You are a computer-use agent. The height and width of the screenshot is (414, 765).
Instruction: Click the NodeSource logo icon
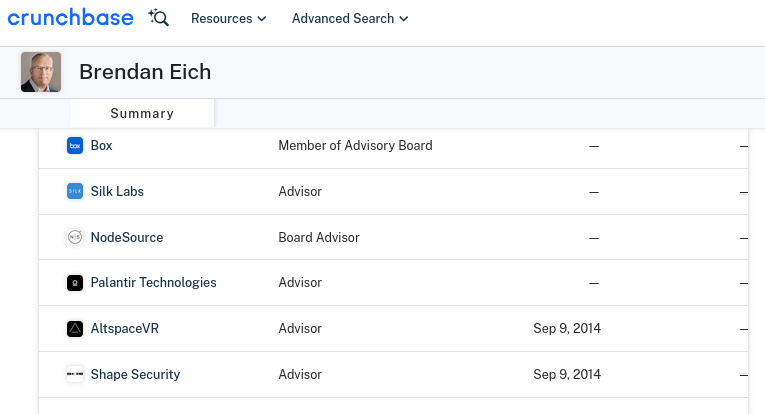click(x=75, y=237)
